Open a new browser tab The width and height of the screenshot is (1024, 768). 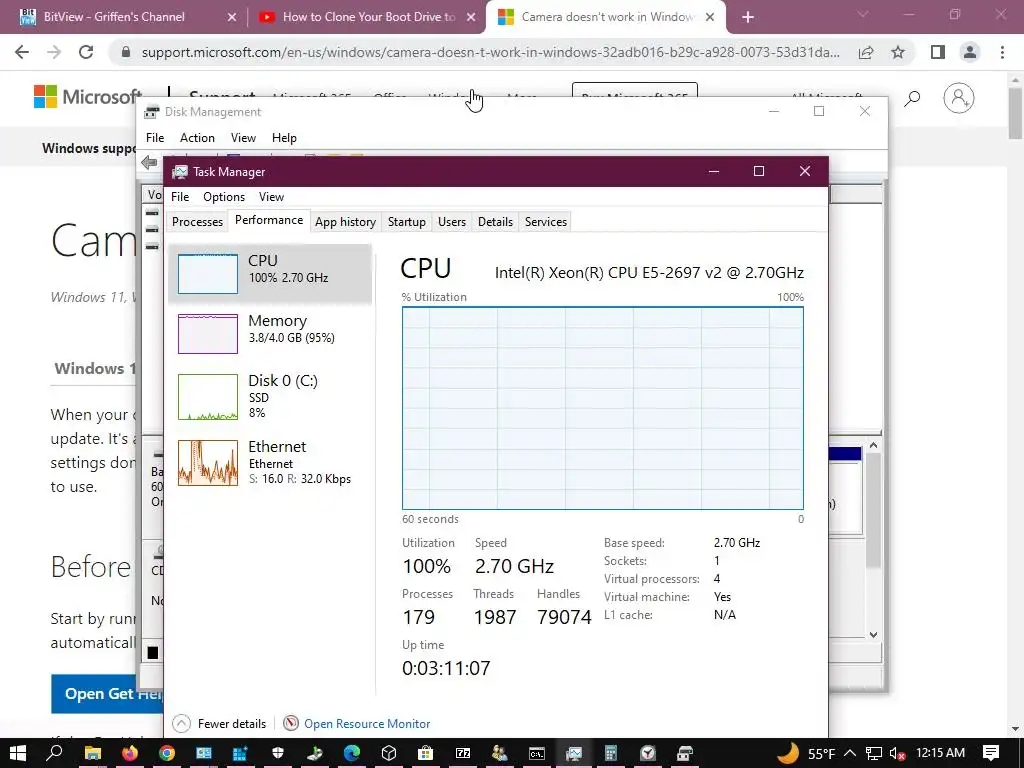[x=748, y=17]
